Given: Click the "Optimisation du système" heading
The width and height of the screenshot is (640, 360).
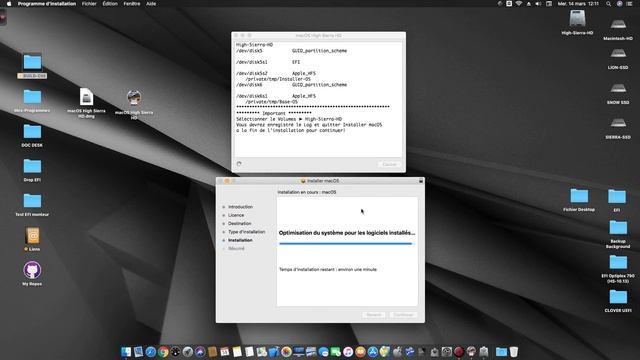Looking at the screenshot, I should click(347, 233).
